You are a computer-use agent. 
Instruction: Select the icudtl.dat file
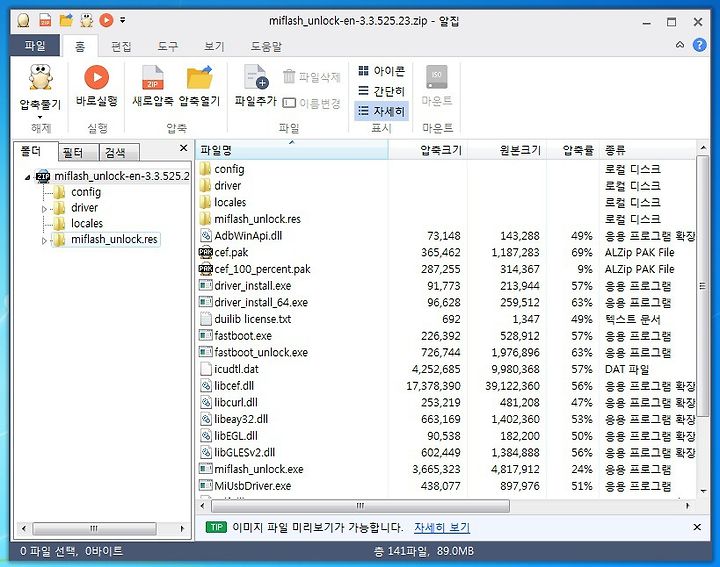pyautogui.click(x=236, y=369)
